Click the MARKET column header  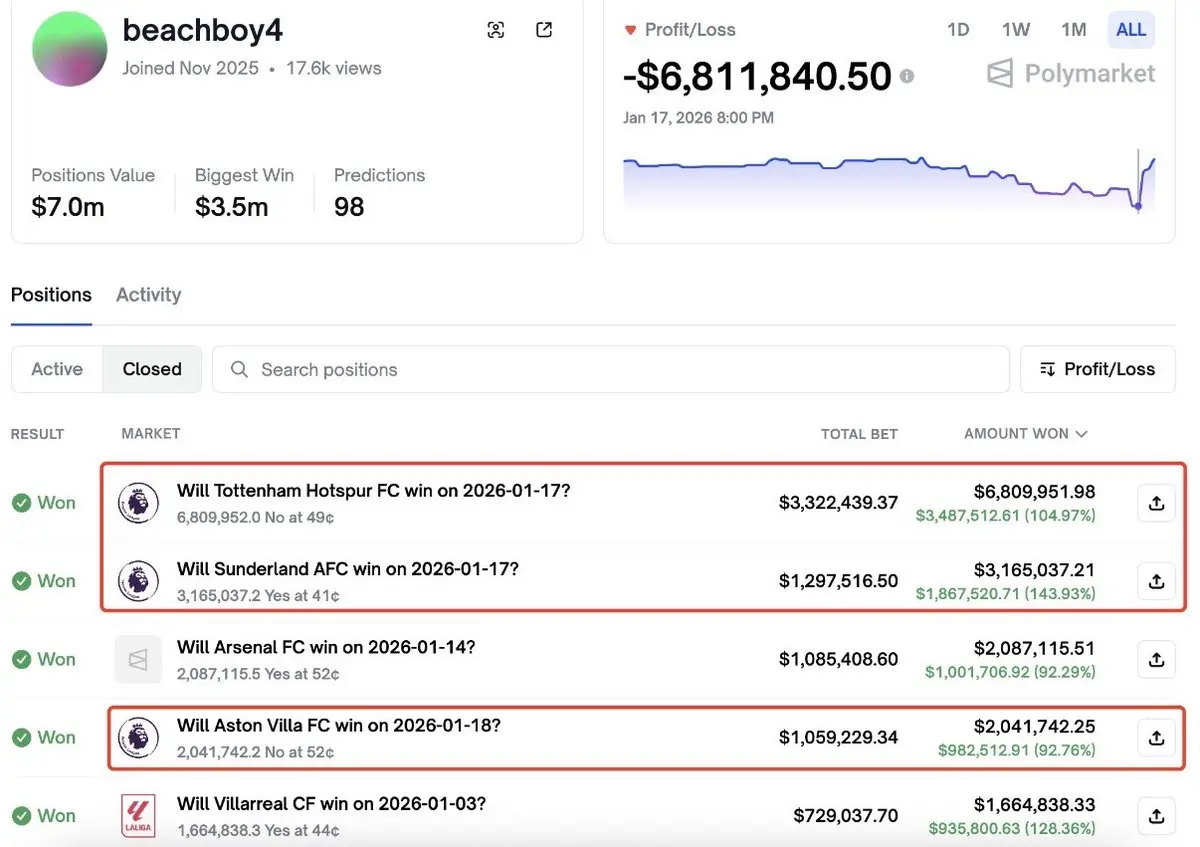tap(151, 434)
